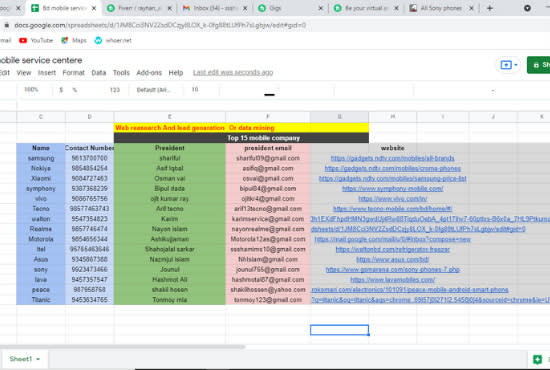550x370 pixels.
Task: Open the Maps bookmark
Action: [x=74, y=40]
